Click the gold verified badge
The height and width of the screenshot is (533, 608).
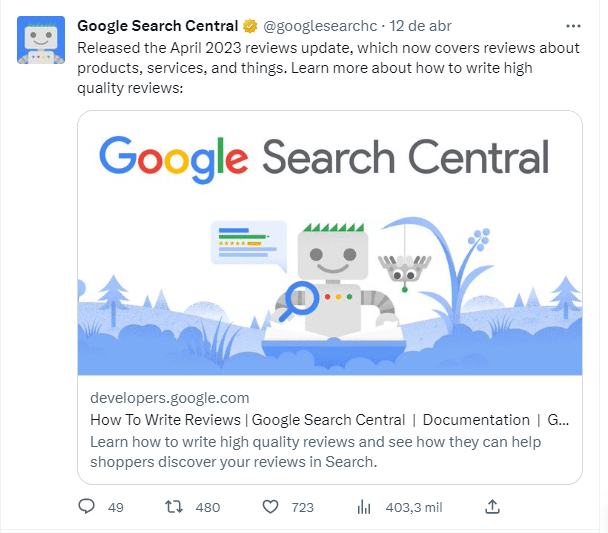click(250, 26)
